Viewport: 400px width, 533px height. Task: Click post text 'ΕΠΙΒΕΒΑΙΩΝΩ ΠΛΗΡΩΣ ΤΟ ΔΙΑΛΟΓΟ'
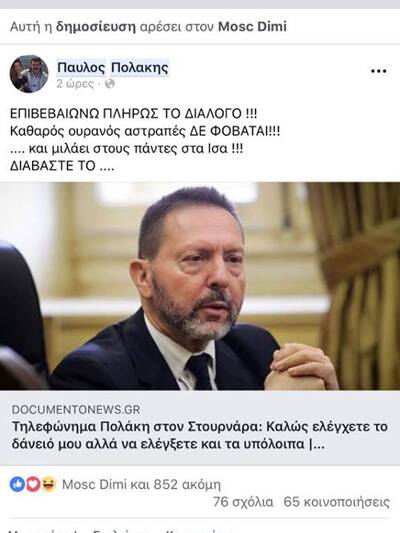125,114
